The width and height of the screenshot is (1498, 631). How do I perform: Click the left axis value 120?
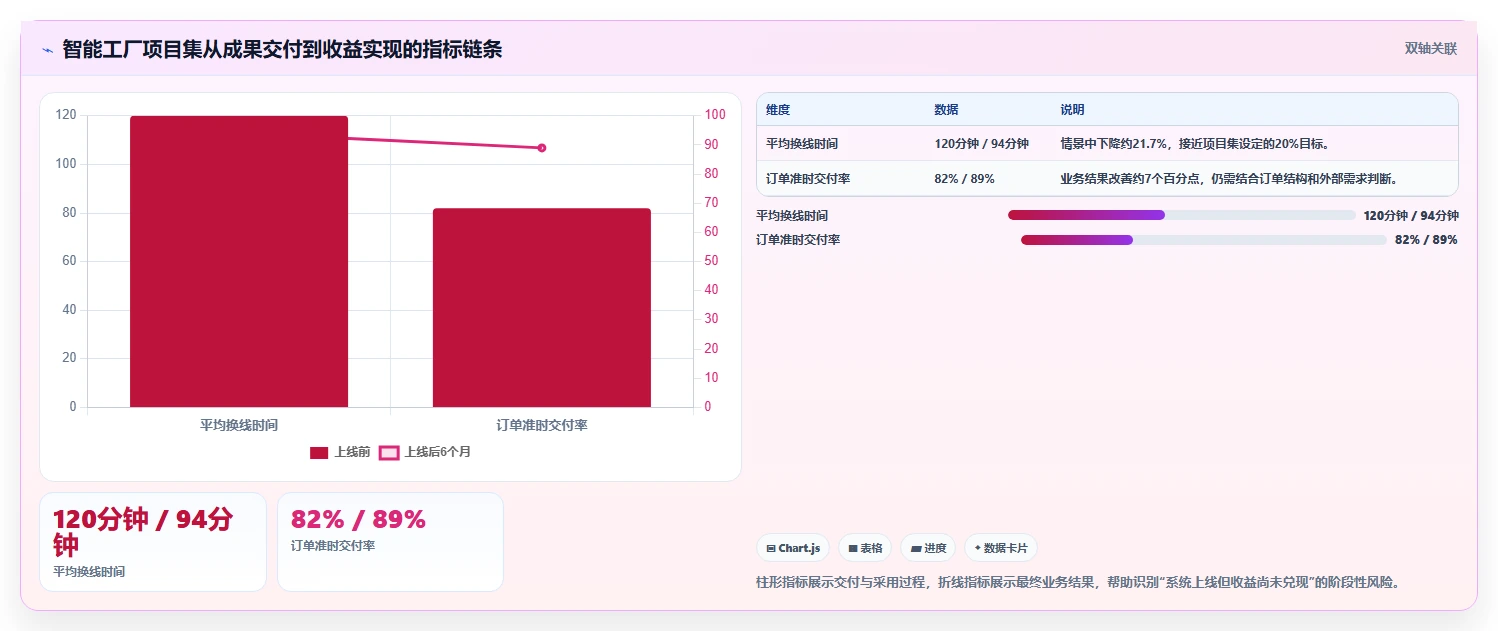[x=66, y=115]
